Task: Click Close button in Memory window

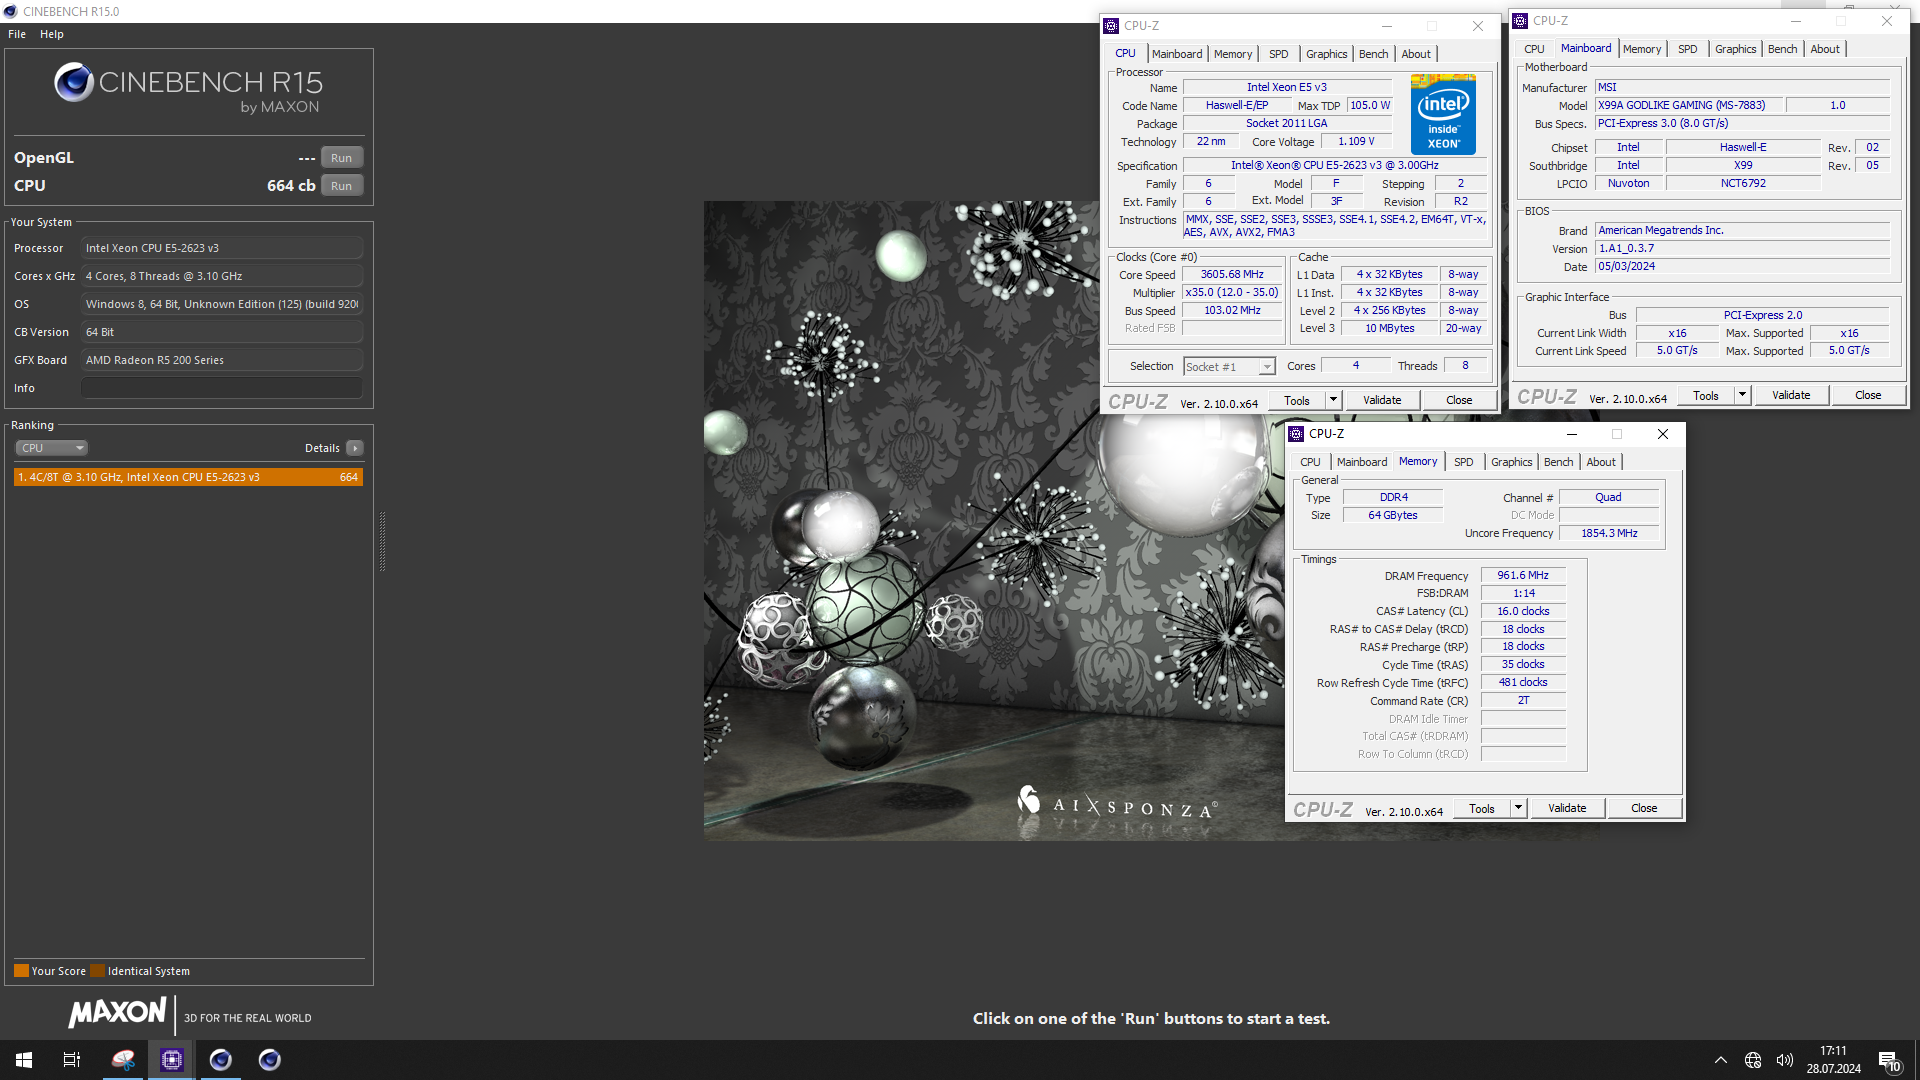Action: [x=1644, y=809]
